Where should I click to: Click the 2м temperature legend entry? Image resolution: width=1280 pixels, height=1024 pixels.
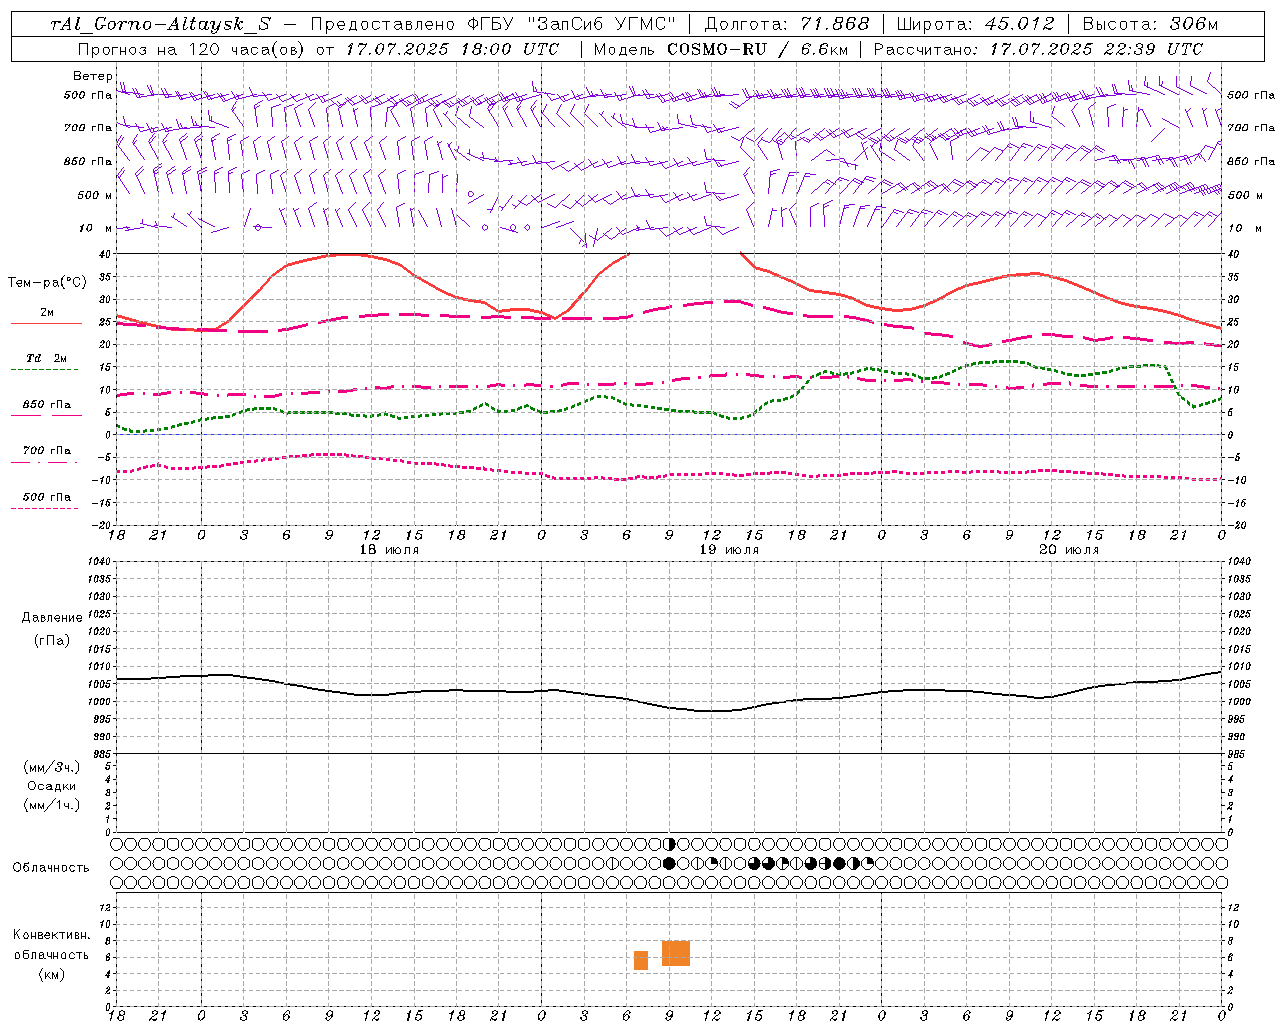[46, 313]
